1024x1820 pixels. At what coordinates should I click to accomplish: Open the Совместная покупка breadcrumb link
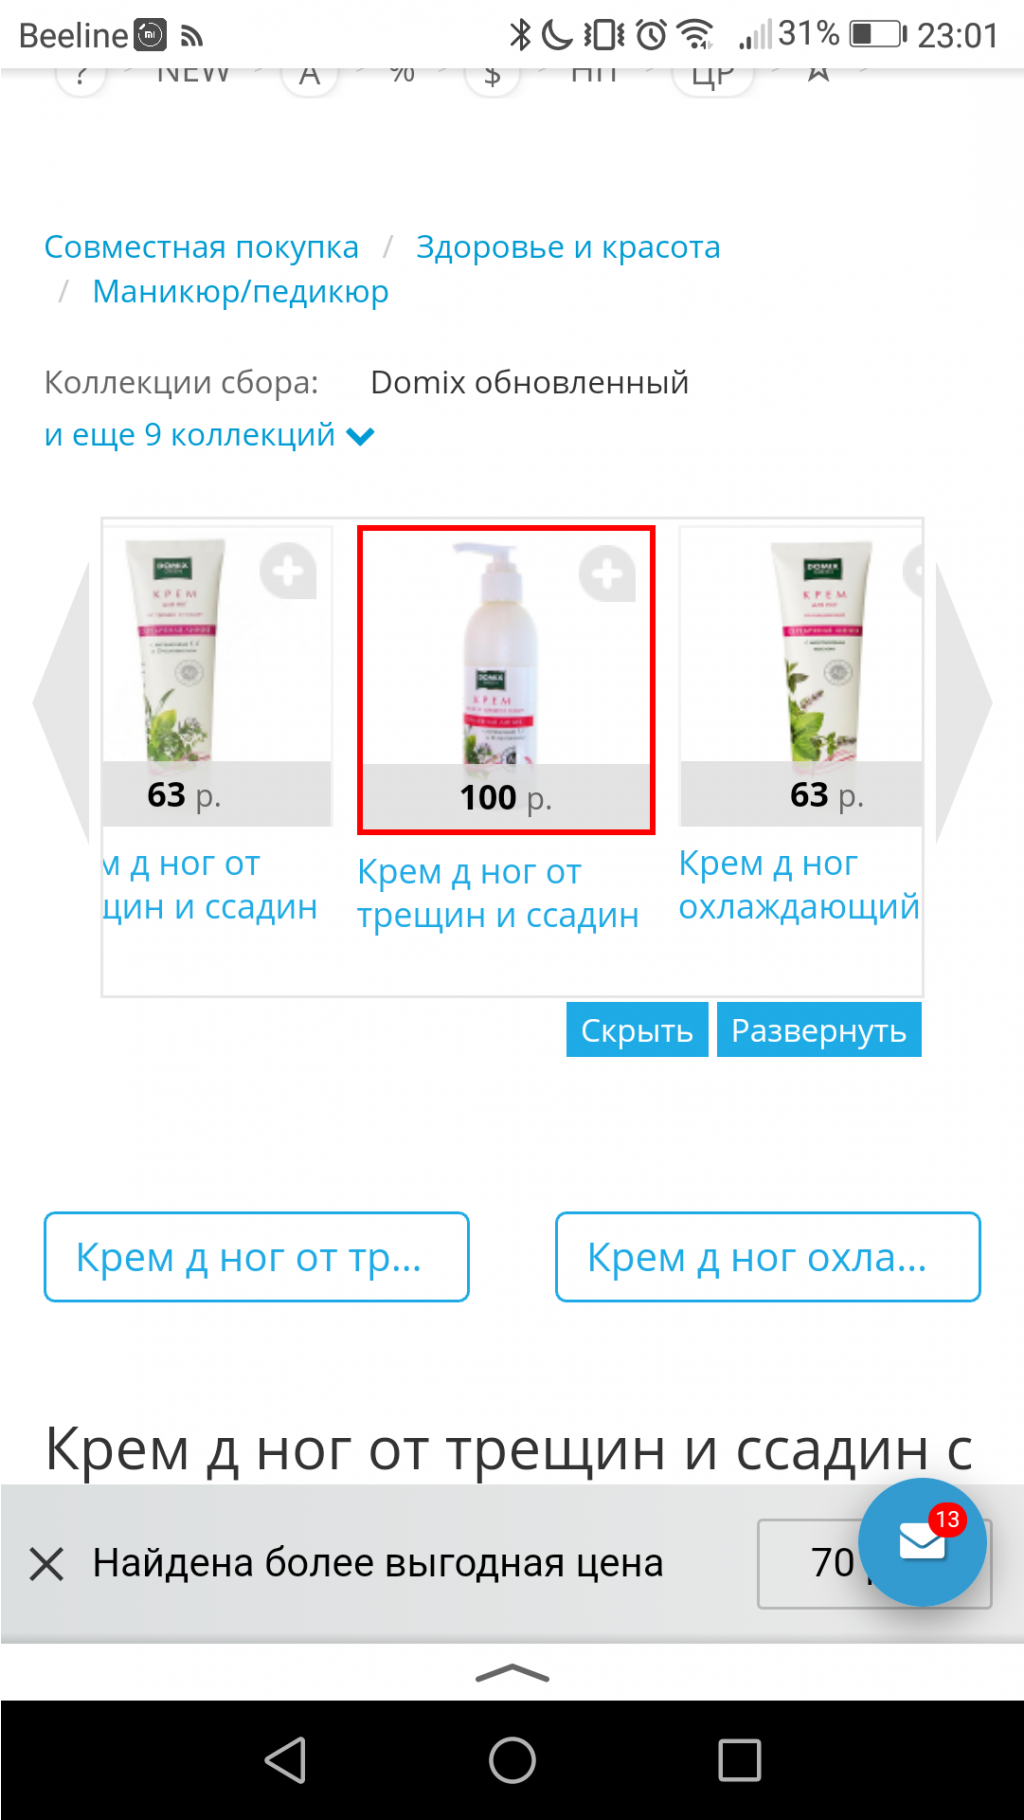[201, 247]
